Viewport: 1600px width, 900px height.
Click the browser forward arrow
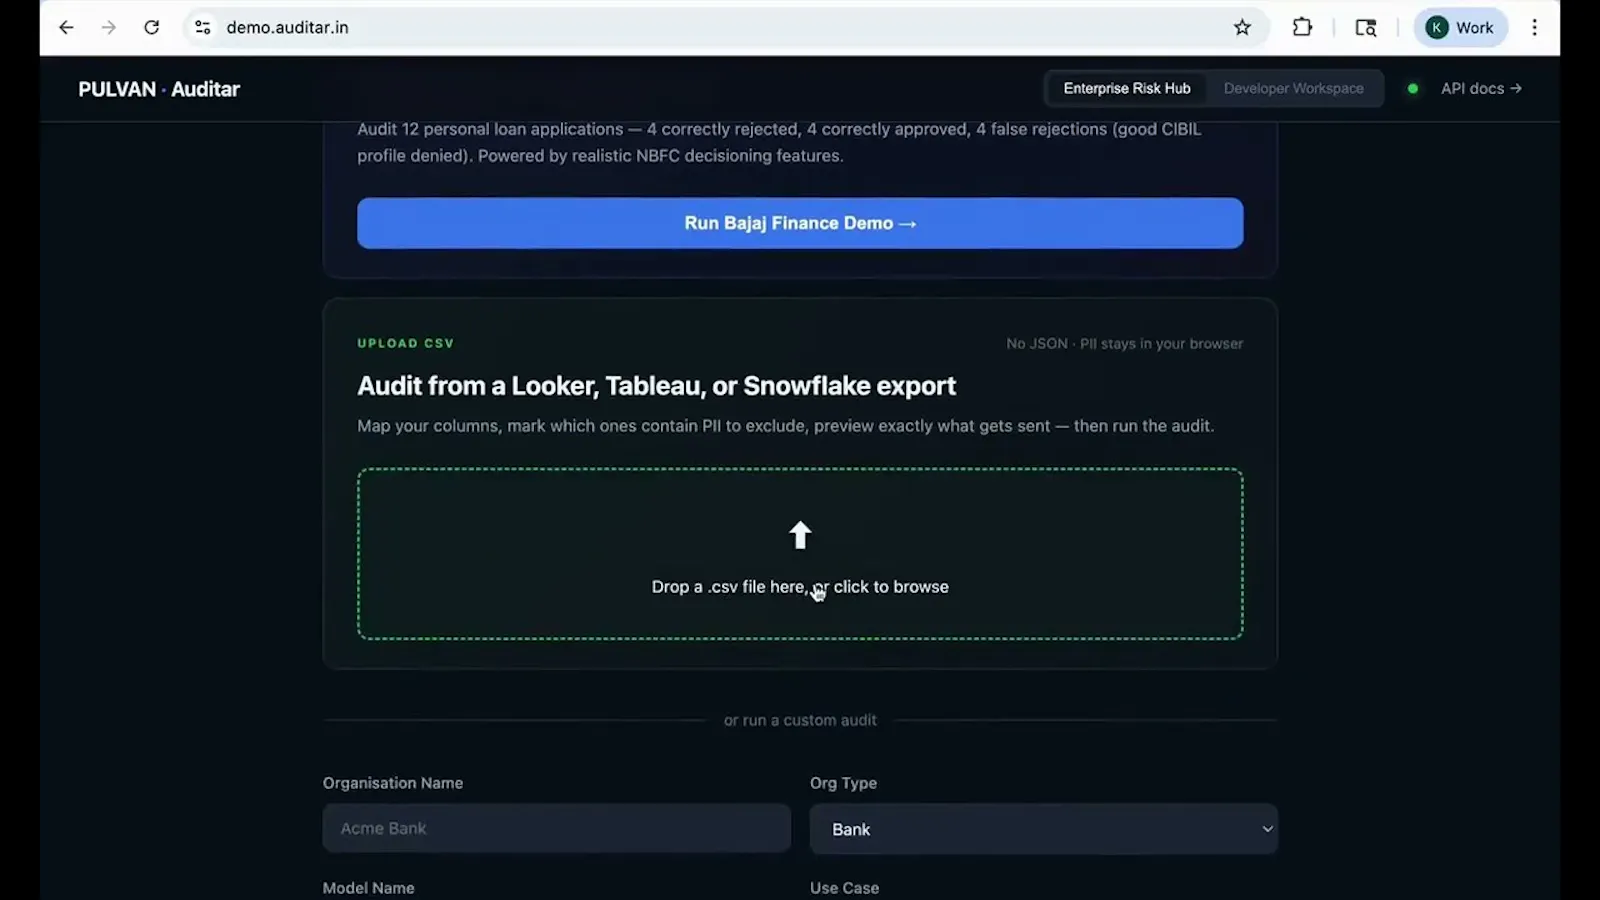point(108,27)
